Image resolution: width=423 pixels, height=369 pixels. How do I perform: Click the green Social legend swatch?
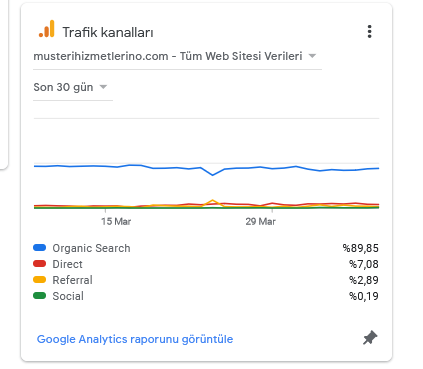pos(39,296)
